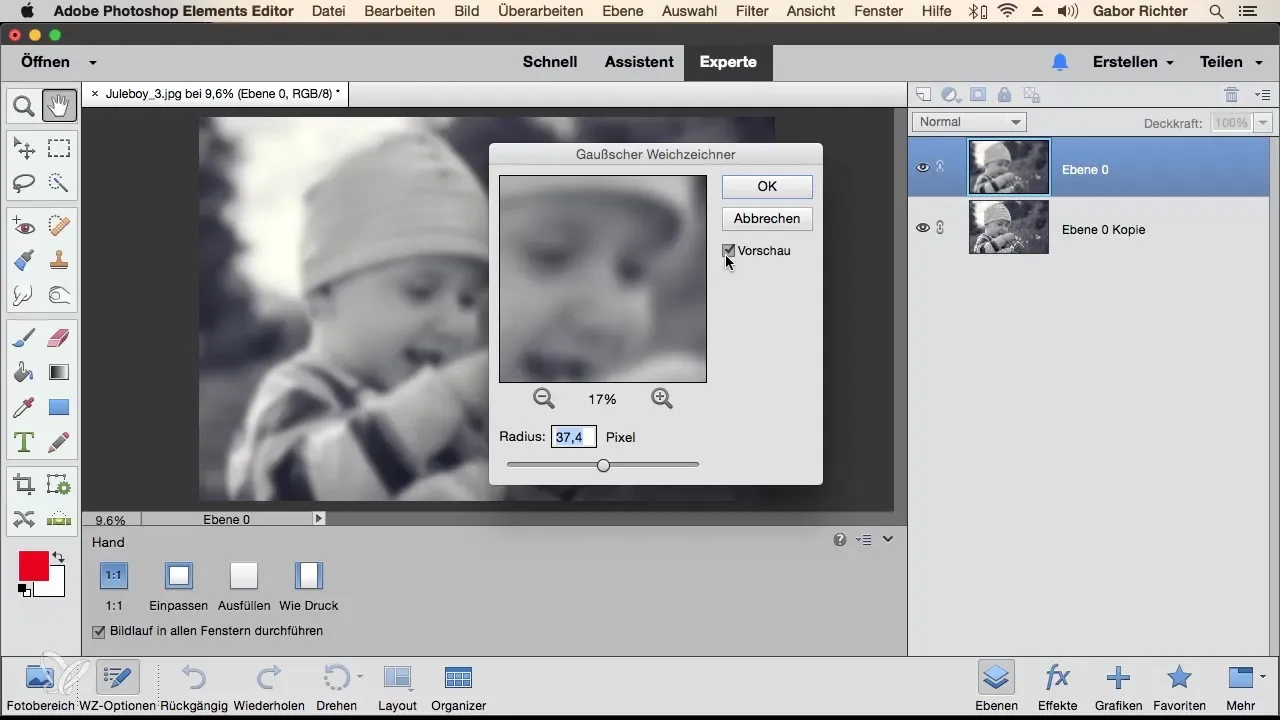This screenshot has height=720, width=1280.
Task: Swap foreground and background colors
Action: click(57, 557)
